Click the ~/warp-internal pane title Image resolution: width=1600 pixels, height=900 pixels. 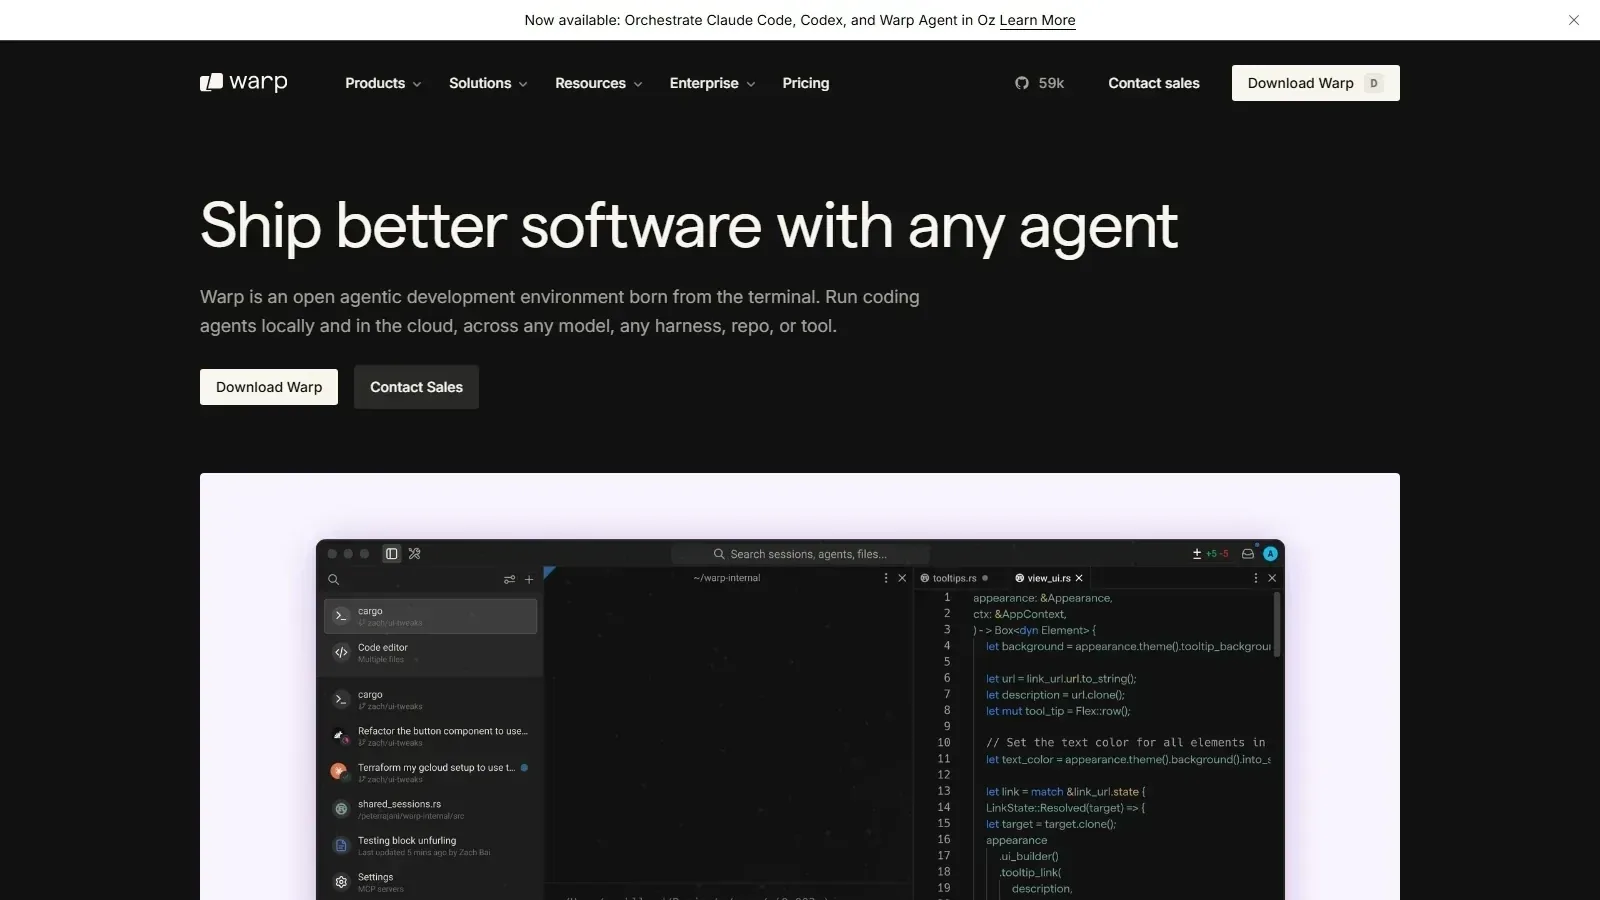click(727, 578)
